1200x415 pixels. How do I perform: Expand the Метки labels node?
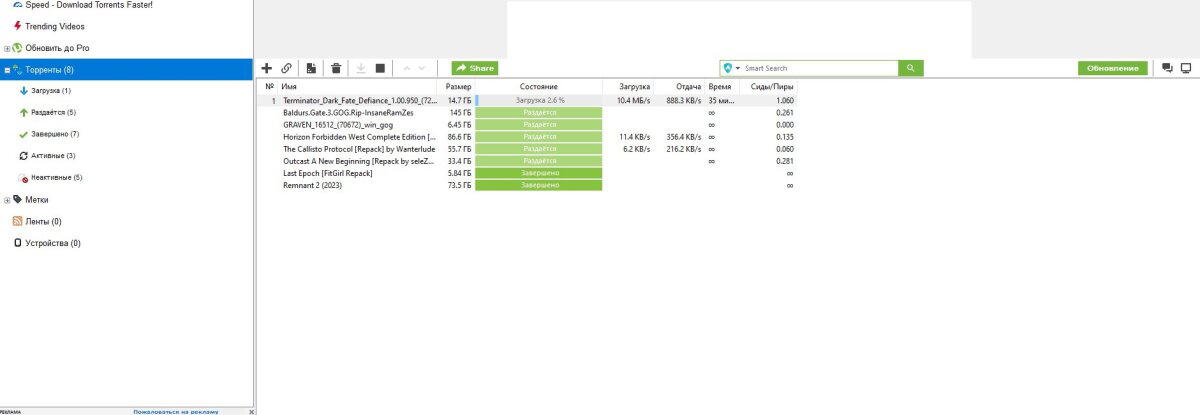[7, 199]
